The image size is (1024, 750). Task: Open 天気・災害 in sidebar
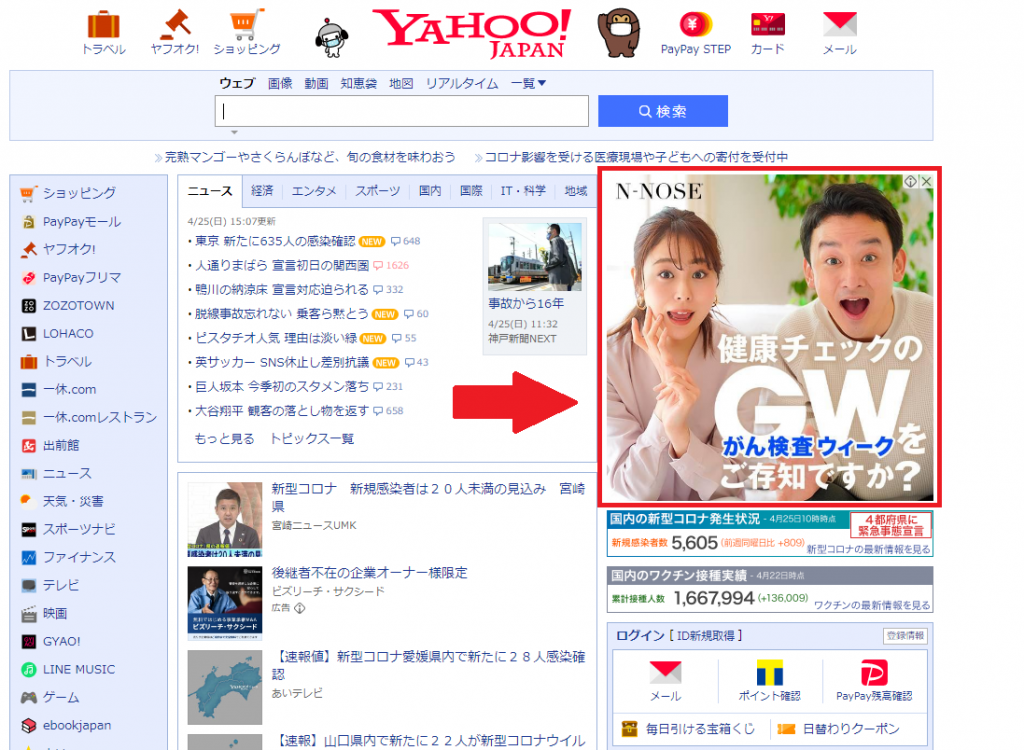(62, 501)
